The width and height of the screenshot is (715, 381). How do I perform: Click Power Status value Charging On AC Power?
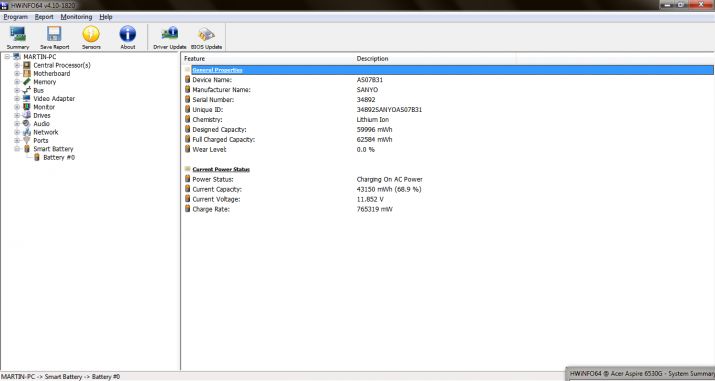(x=389, y=179)
